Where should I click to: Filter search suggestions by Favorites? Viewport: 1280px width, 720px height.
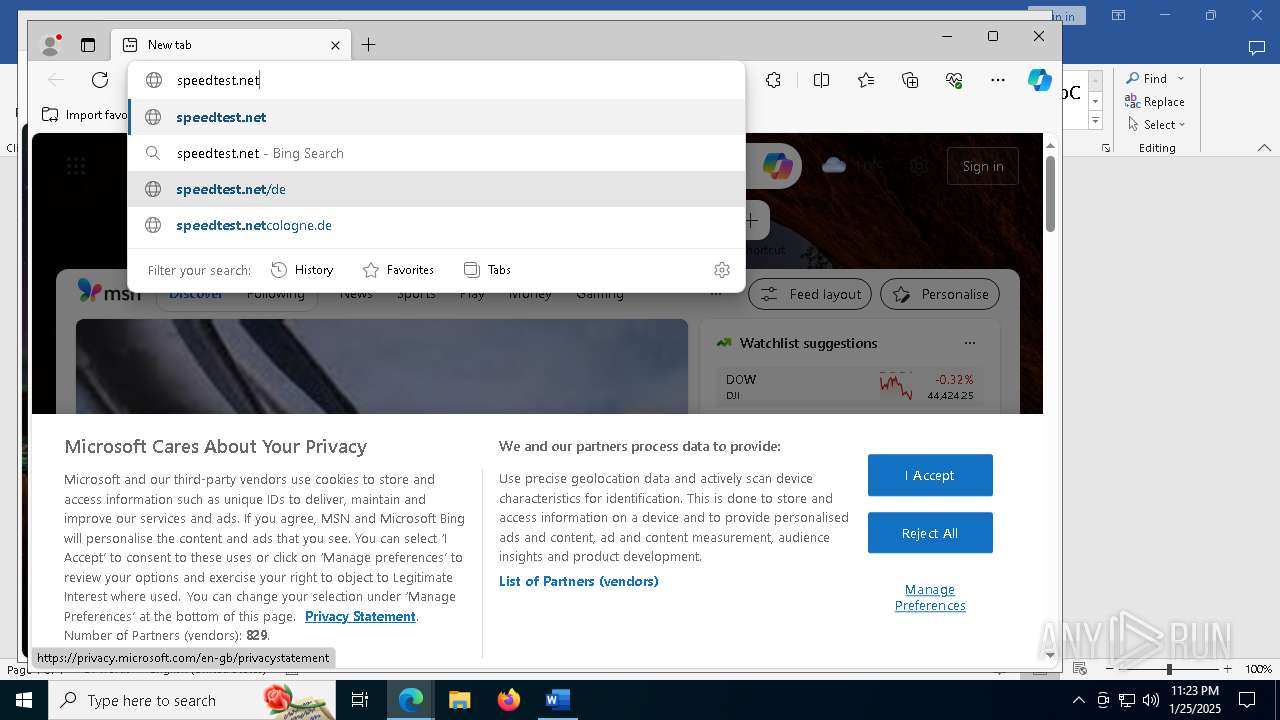pyautogui.click(x=398, y=270)
